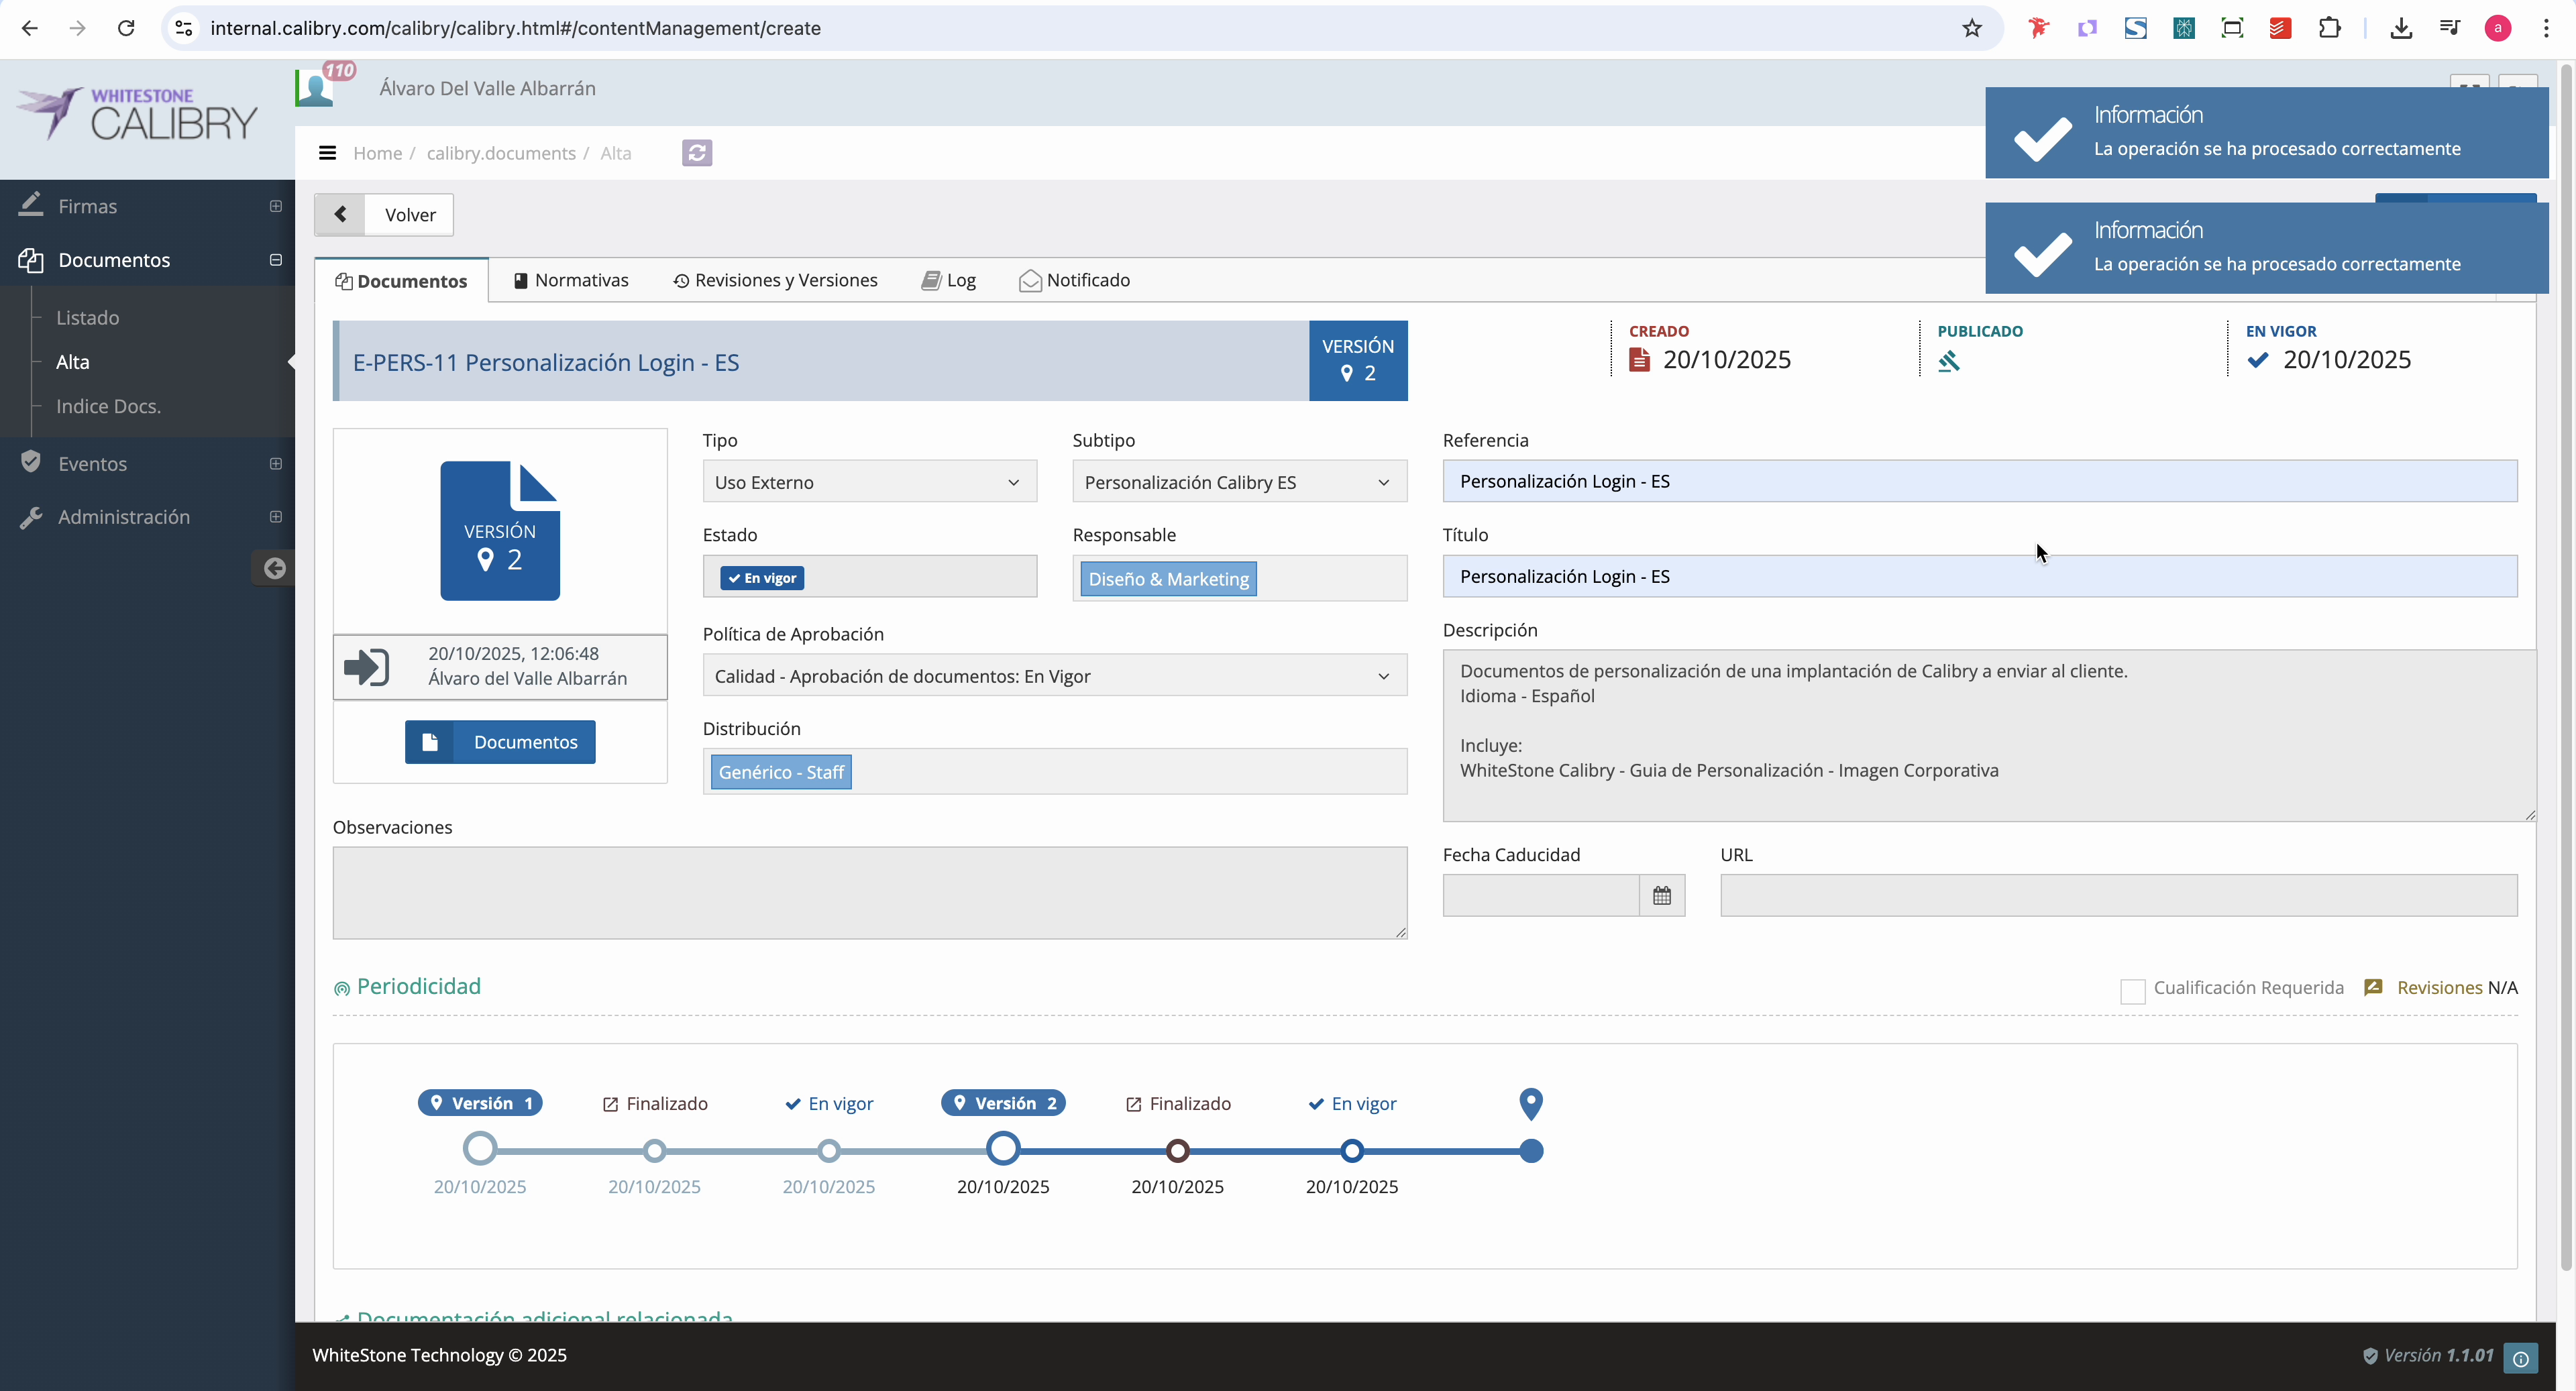Enable the Cualificación Requerida checkbox
Image resolution: width=2576 pixels, height=1391 pixels.
point(2133,990)
